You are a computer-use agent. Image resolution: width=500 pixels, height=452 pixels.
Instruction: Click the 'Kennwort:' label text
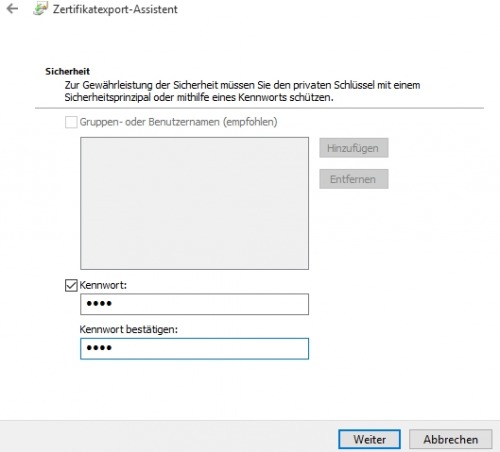(103, 285)
